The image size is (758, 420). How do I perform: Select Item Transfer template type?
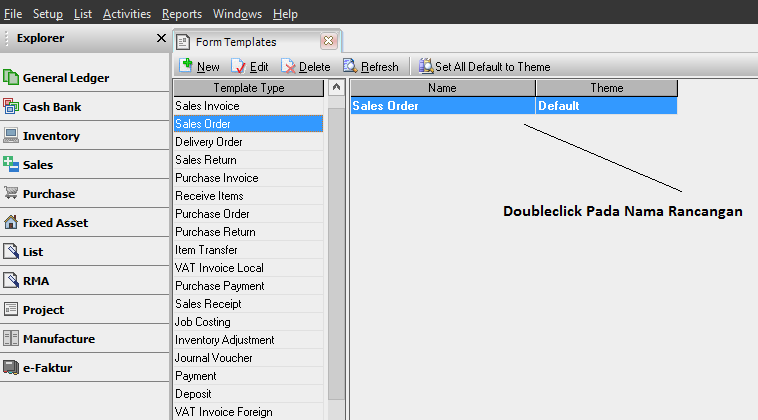[x=248, y=250]
